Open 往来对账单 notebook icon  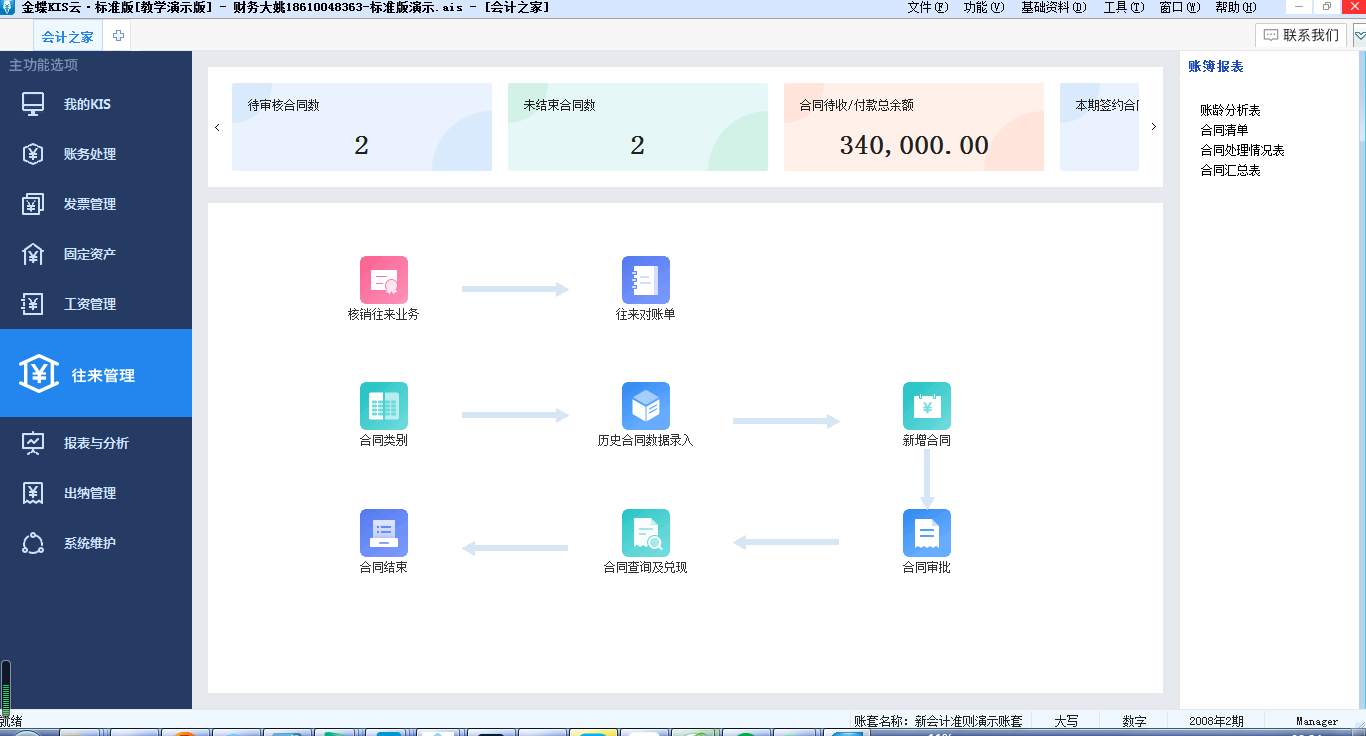tap(646, 280)
